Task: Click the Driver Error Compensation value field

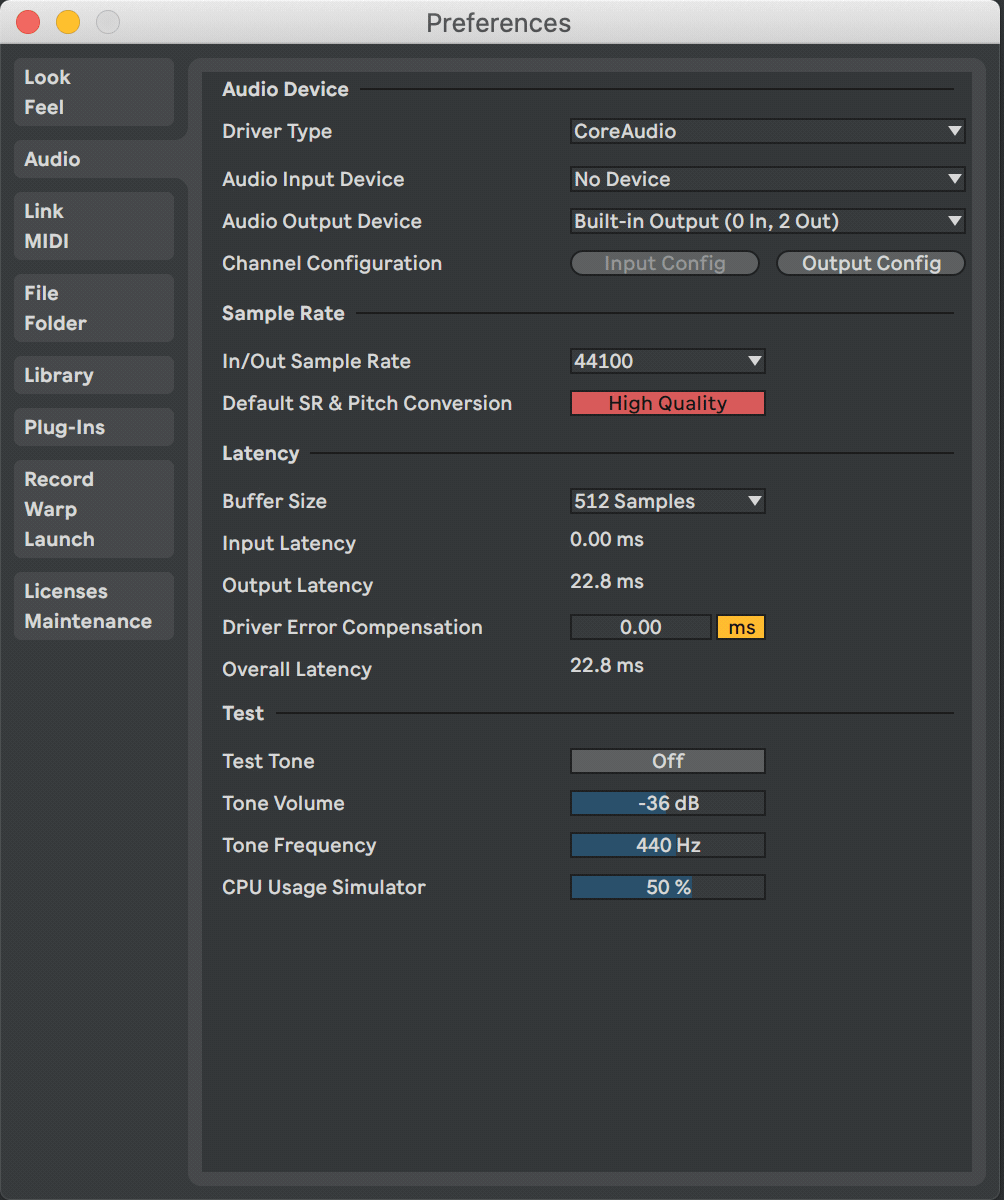Action: [640, 627]
